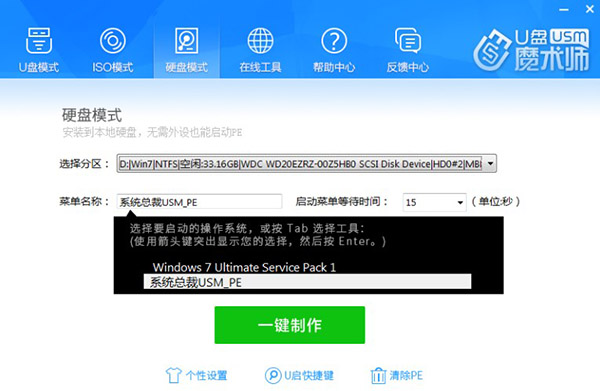This screenshot has height=391, width=600.
Task: Close the U盘魔术师 window
Action: pos(590,10)
